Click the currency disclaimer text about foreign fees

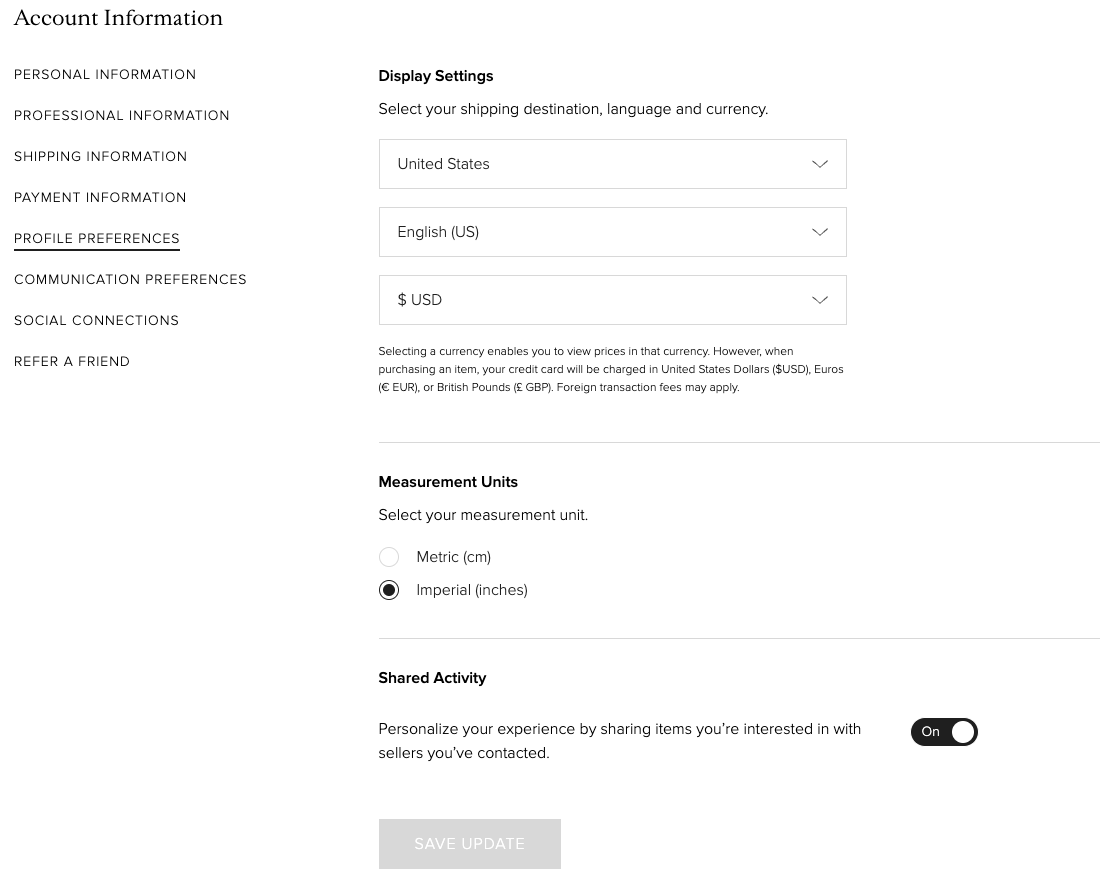[610, 369]
